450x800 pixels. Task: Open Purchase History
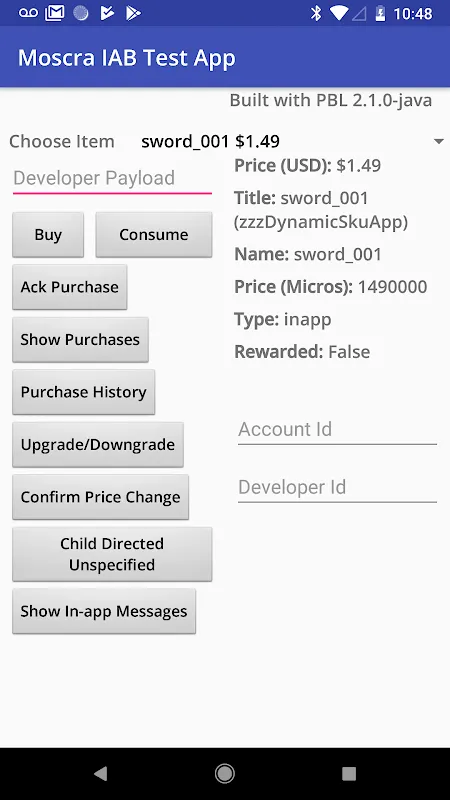pos(84,392)
